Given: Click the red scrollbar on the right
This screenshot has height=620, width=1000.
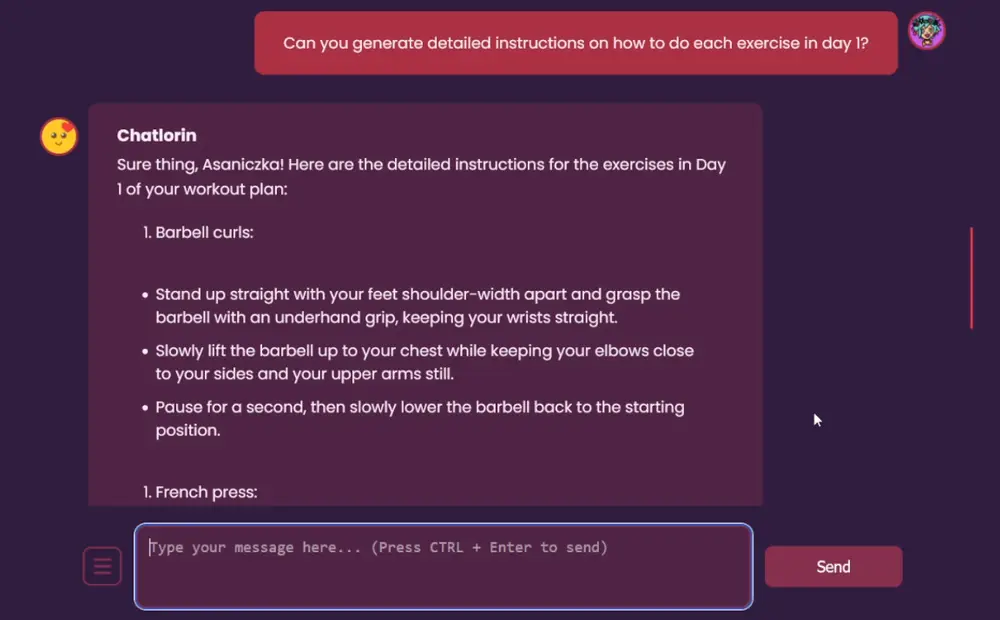Looking at the screenshot, I should coord(972,278).
